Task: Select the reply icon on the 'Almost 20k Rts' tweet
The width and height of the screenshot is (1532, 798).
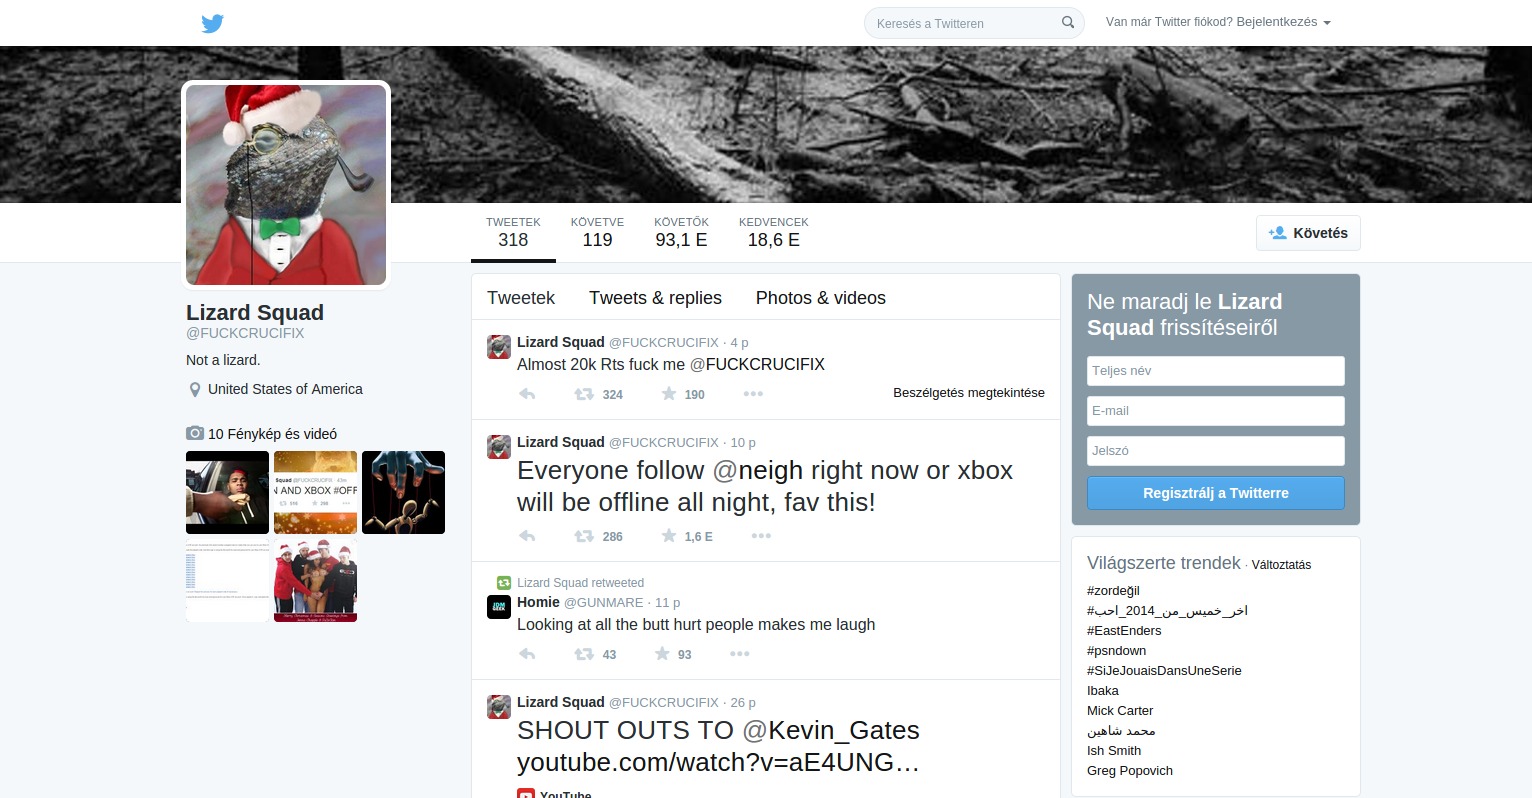Action: [527, 393]
